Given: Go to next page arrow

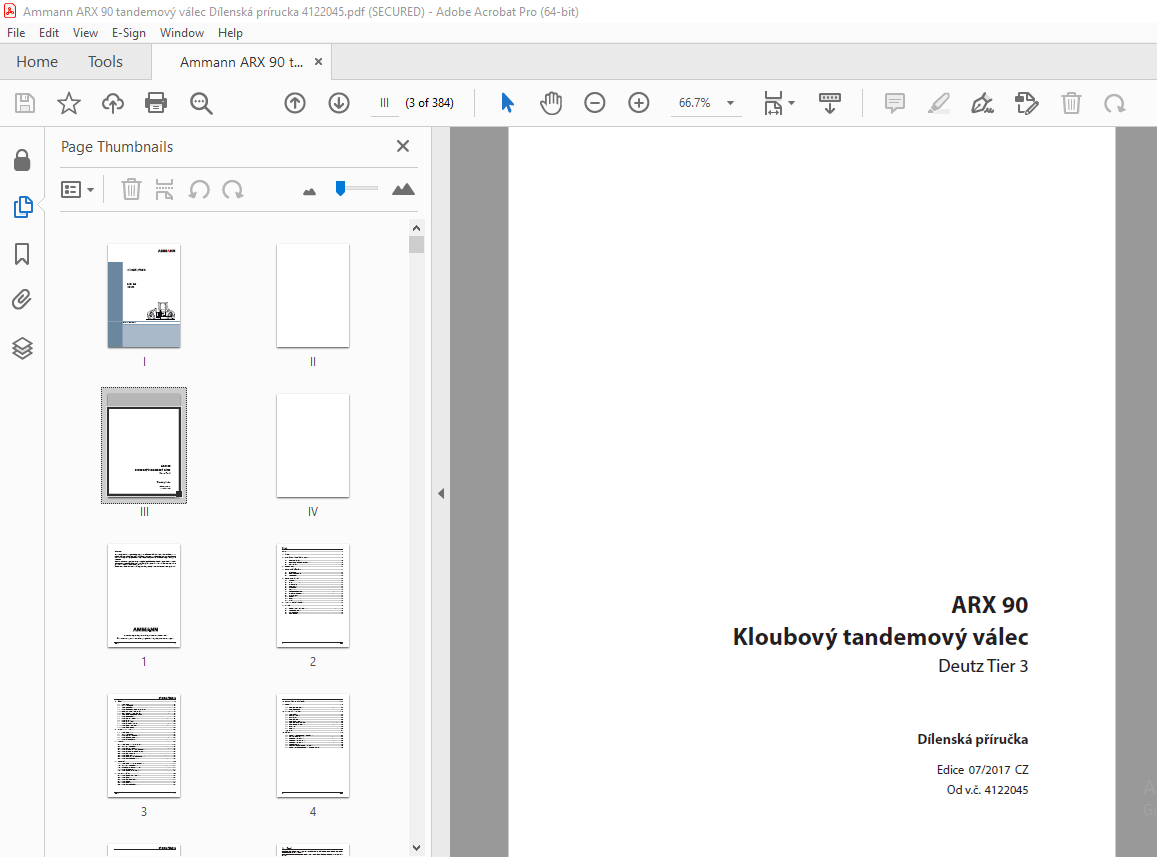Looking at the screenshot, I should (339, 103).
